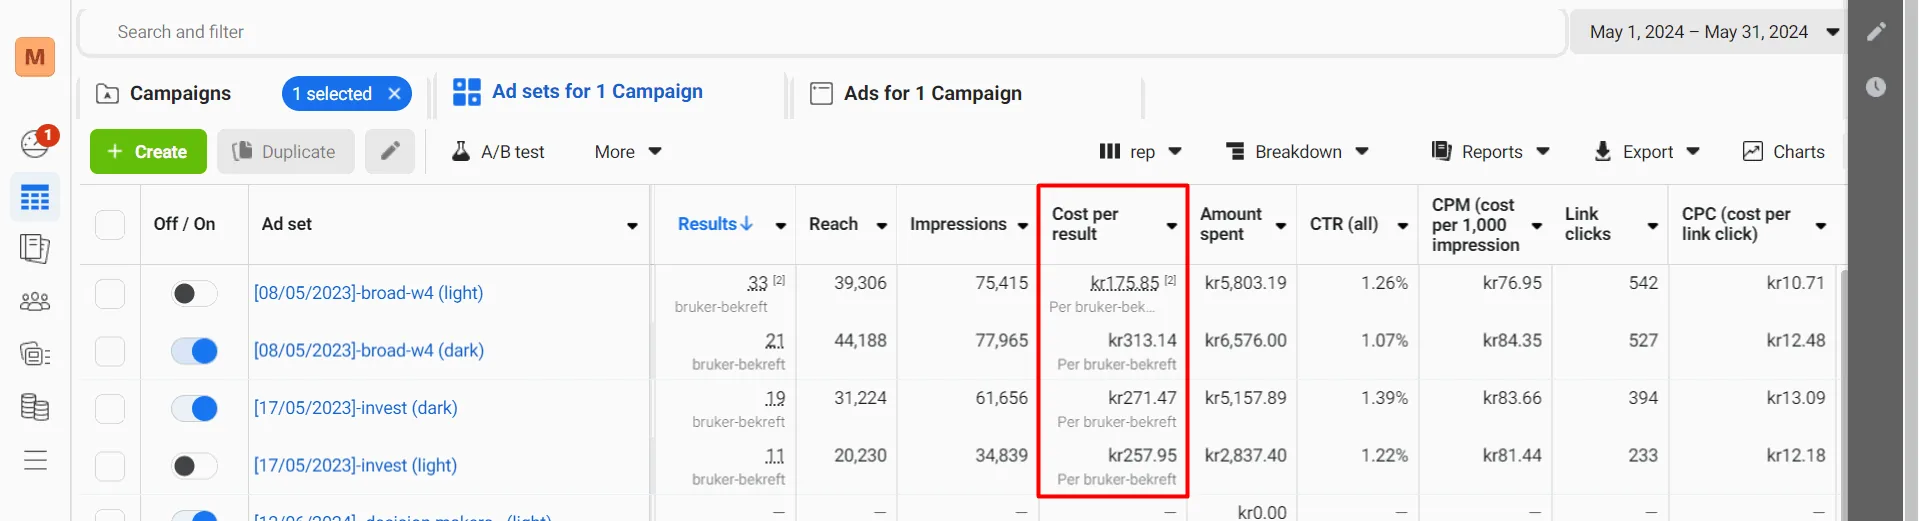Click the Duplicate button
This screenshot has height=521, width=1919.
285,152
